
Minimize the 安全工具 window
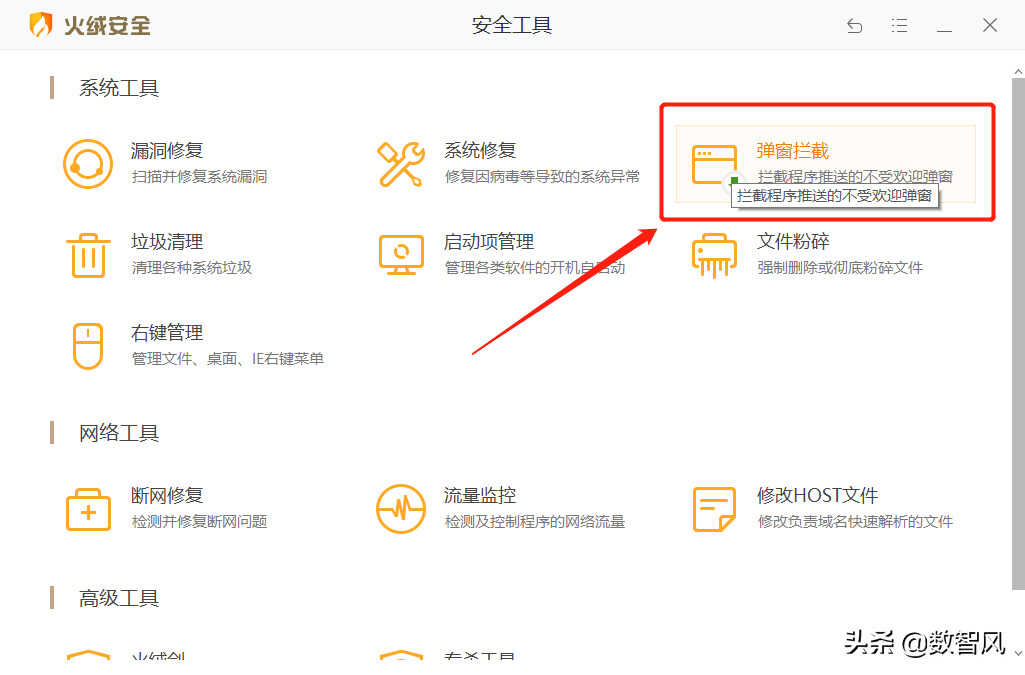click(x=944, y=27)
